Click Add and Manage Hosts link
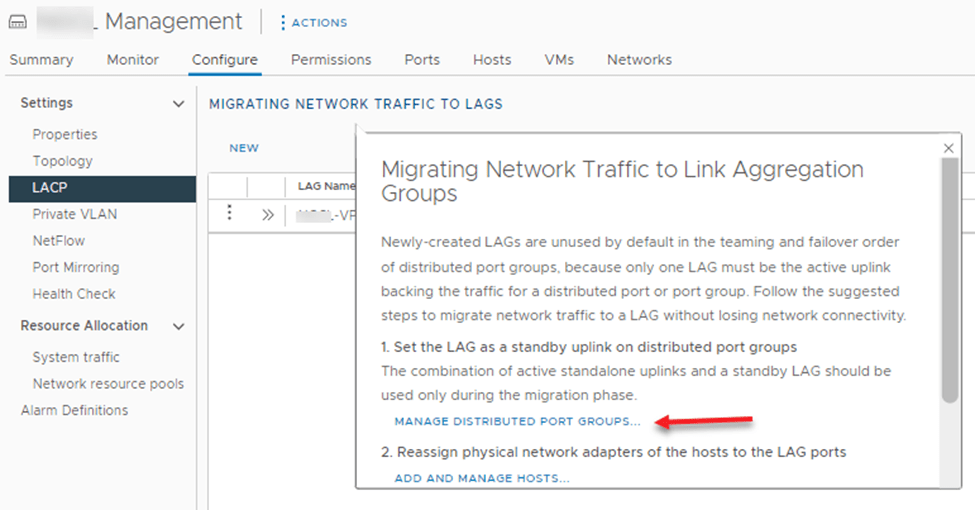This screenshot has width=975, height=510. click(x=482, y=479)
